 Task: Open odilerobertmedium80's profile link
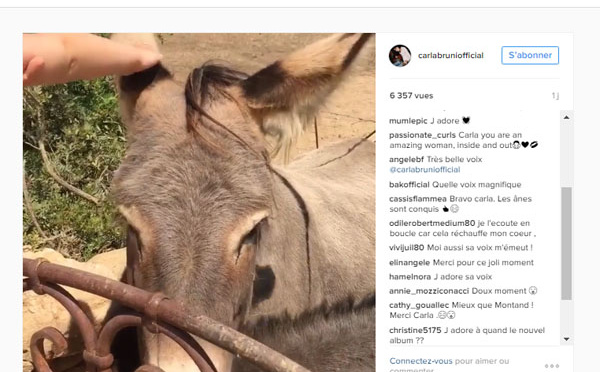tap(432, 223)
